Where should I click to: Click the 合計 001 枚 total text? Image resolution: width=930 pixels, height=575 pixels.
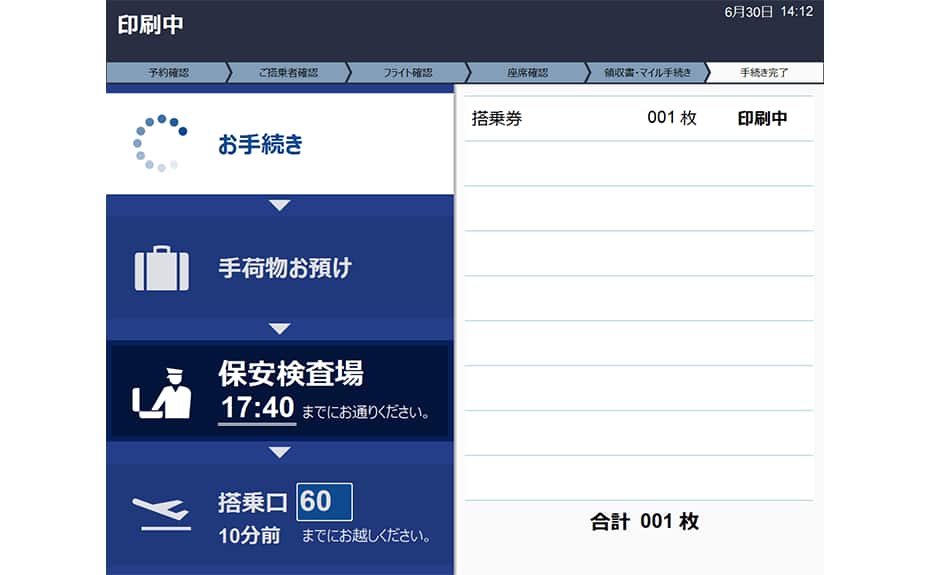click(644, 522)
